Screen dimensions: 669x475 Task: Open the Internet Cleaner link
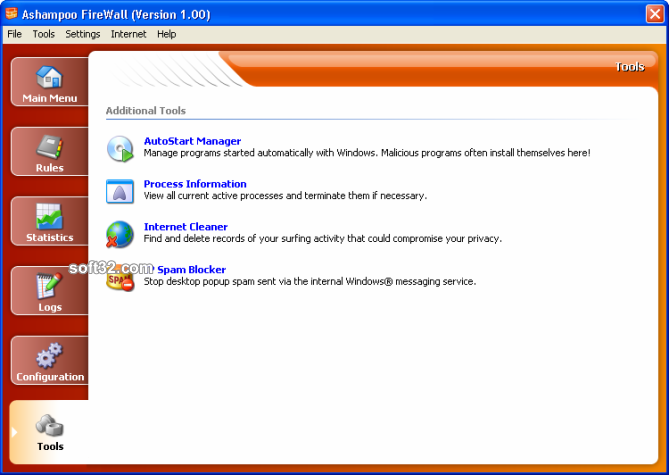(186, 227)
